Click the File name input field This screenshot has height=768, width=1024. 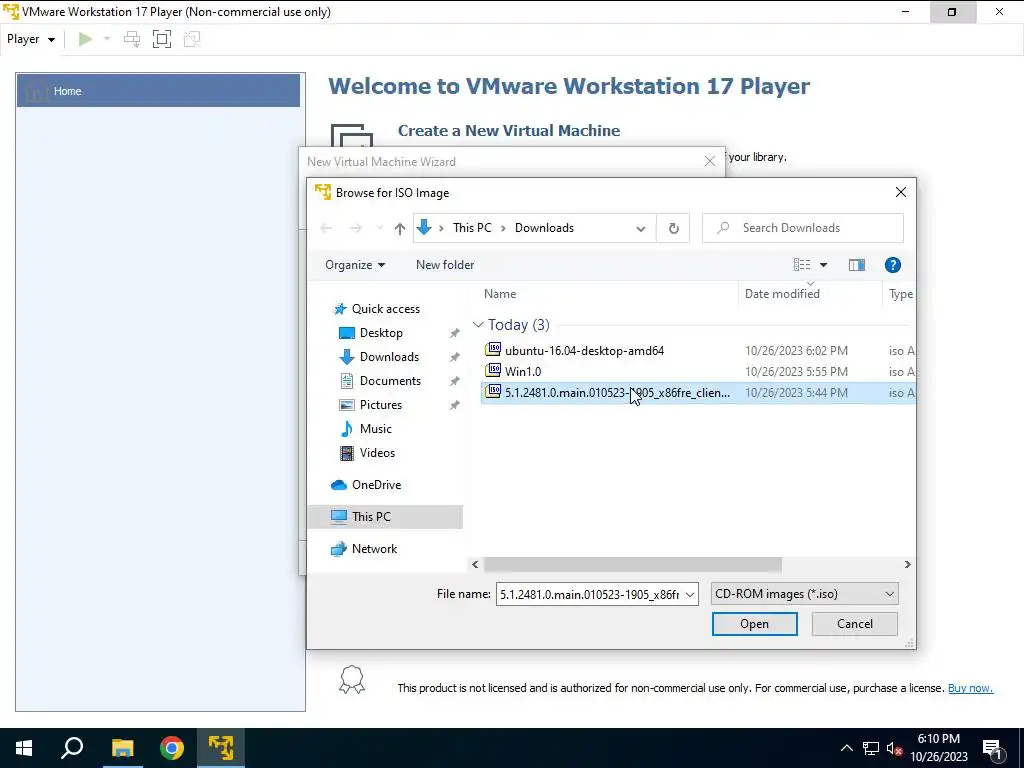pos(590,594)
